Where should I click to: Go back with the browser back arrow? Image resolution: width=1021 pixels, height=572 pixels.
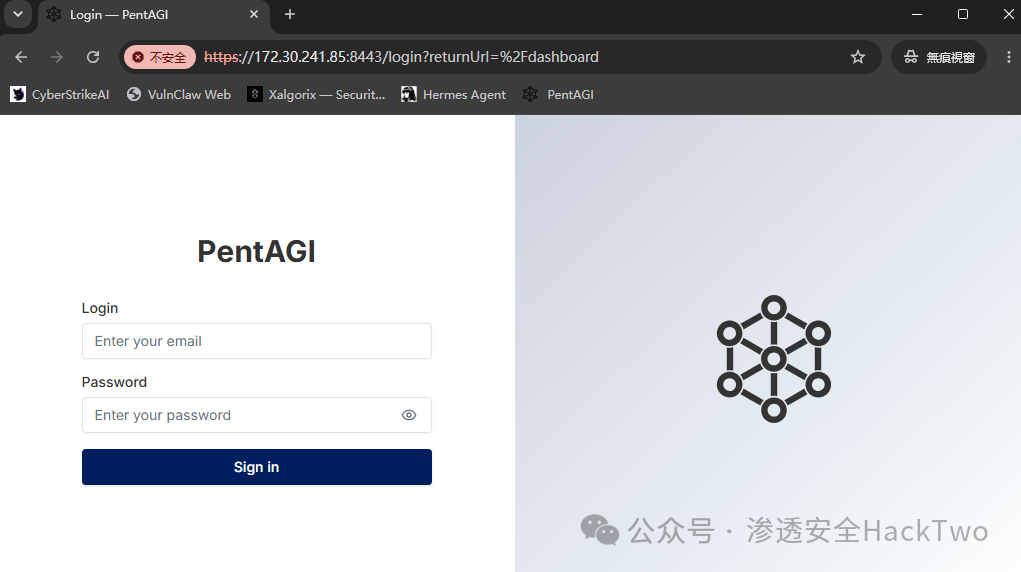click(x=21, y=57)
